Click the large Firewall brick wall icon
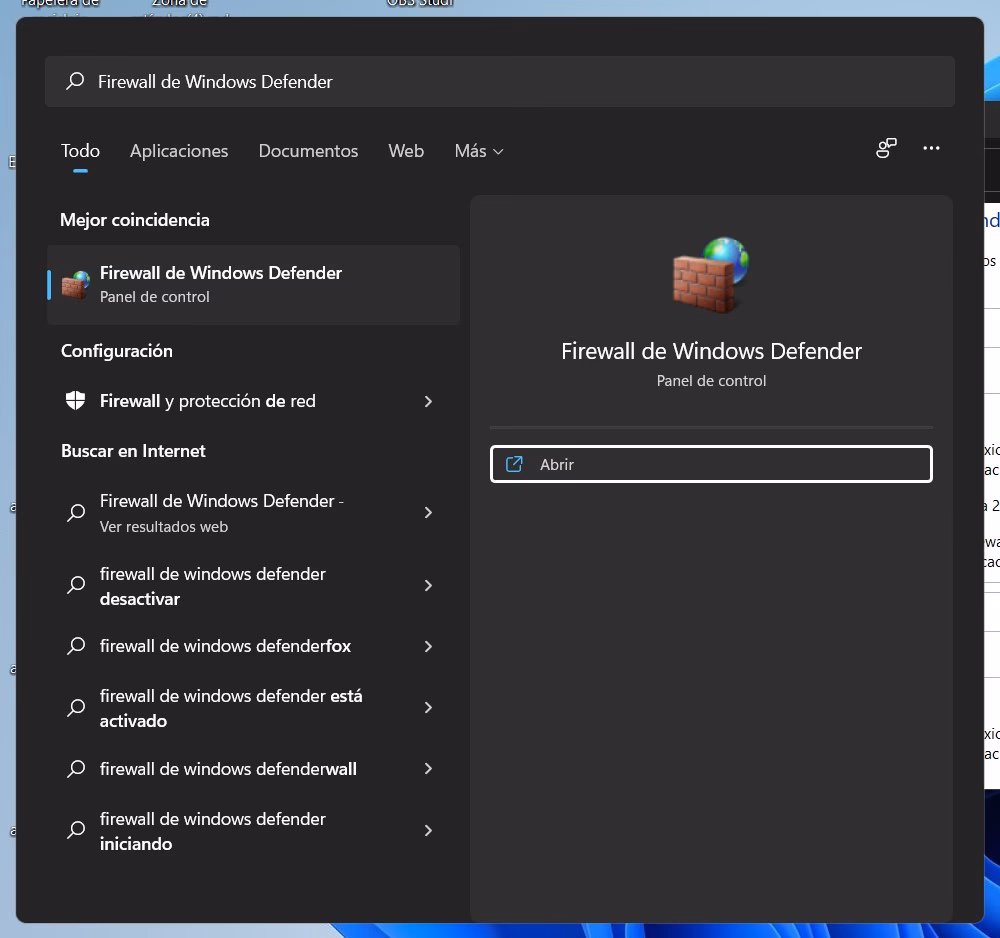The image size is (1000, 938). click(x=711, y=274)
